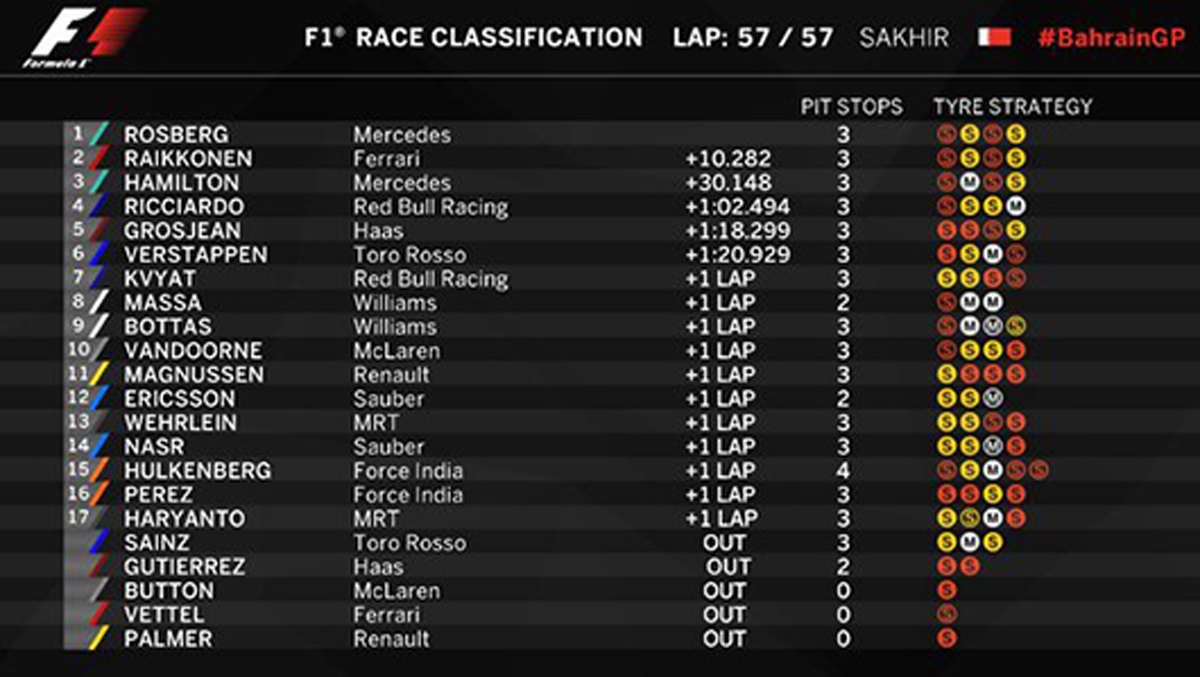Click Hulkenberg's fifth tyre icon
Image resolution: width=1200 pixels, height=677 pixels.
click(x=1039, y=470)
